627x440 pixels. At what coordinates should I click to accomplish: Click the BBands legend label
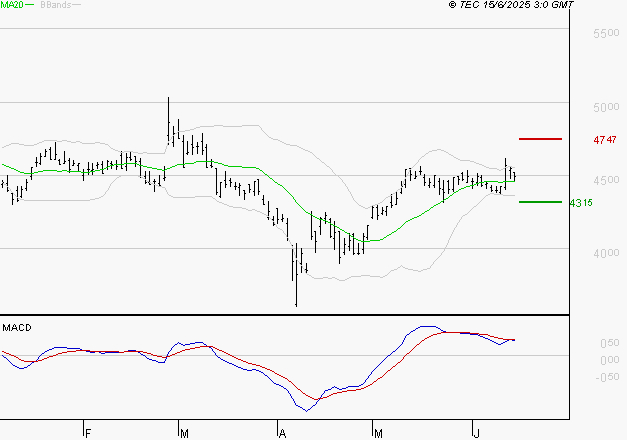point(53,5)
